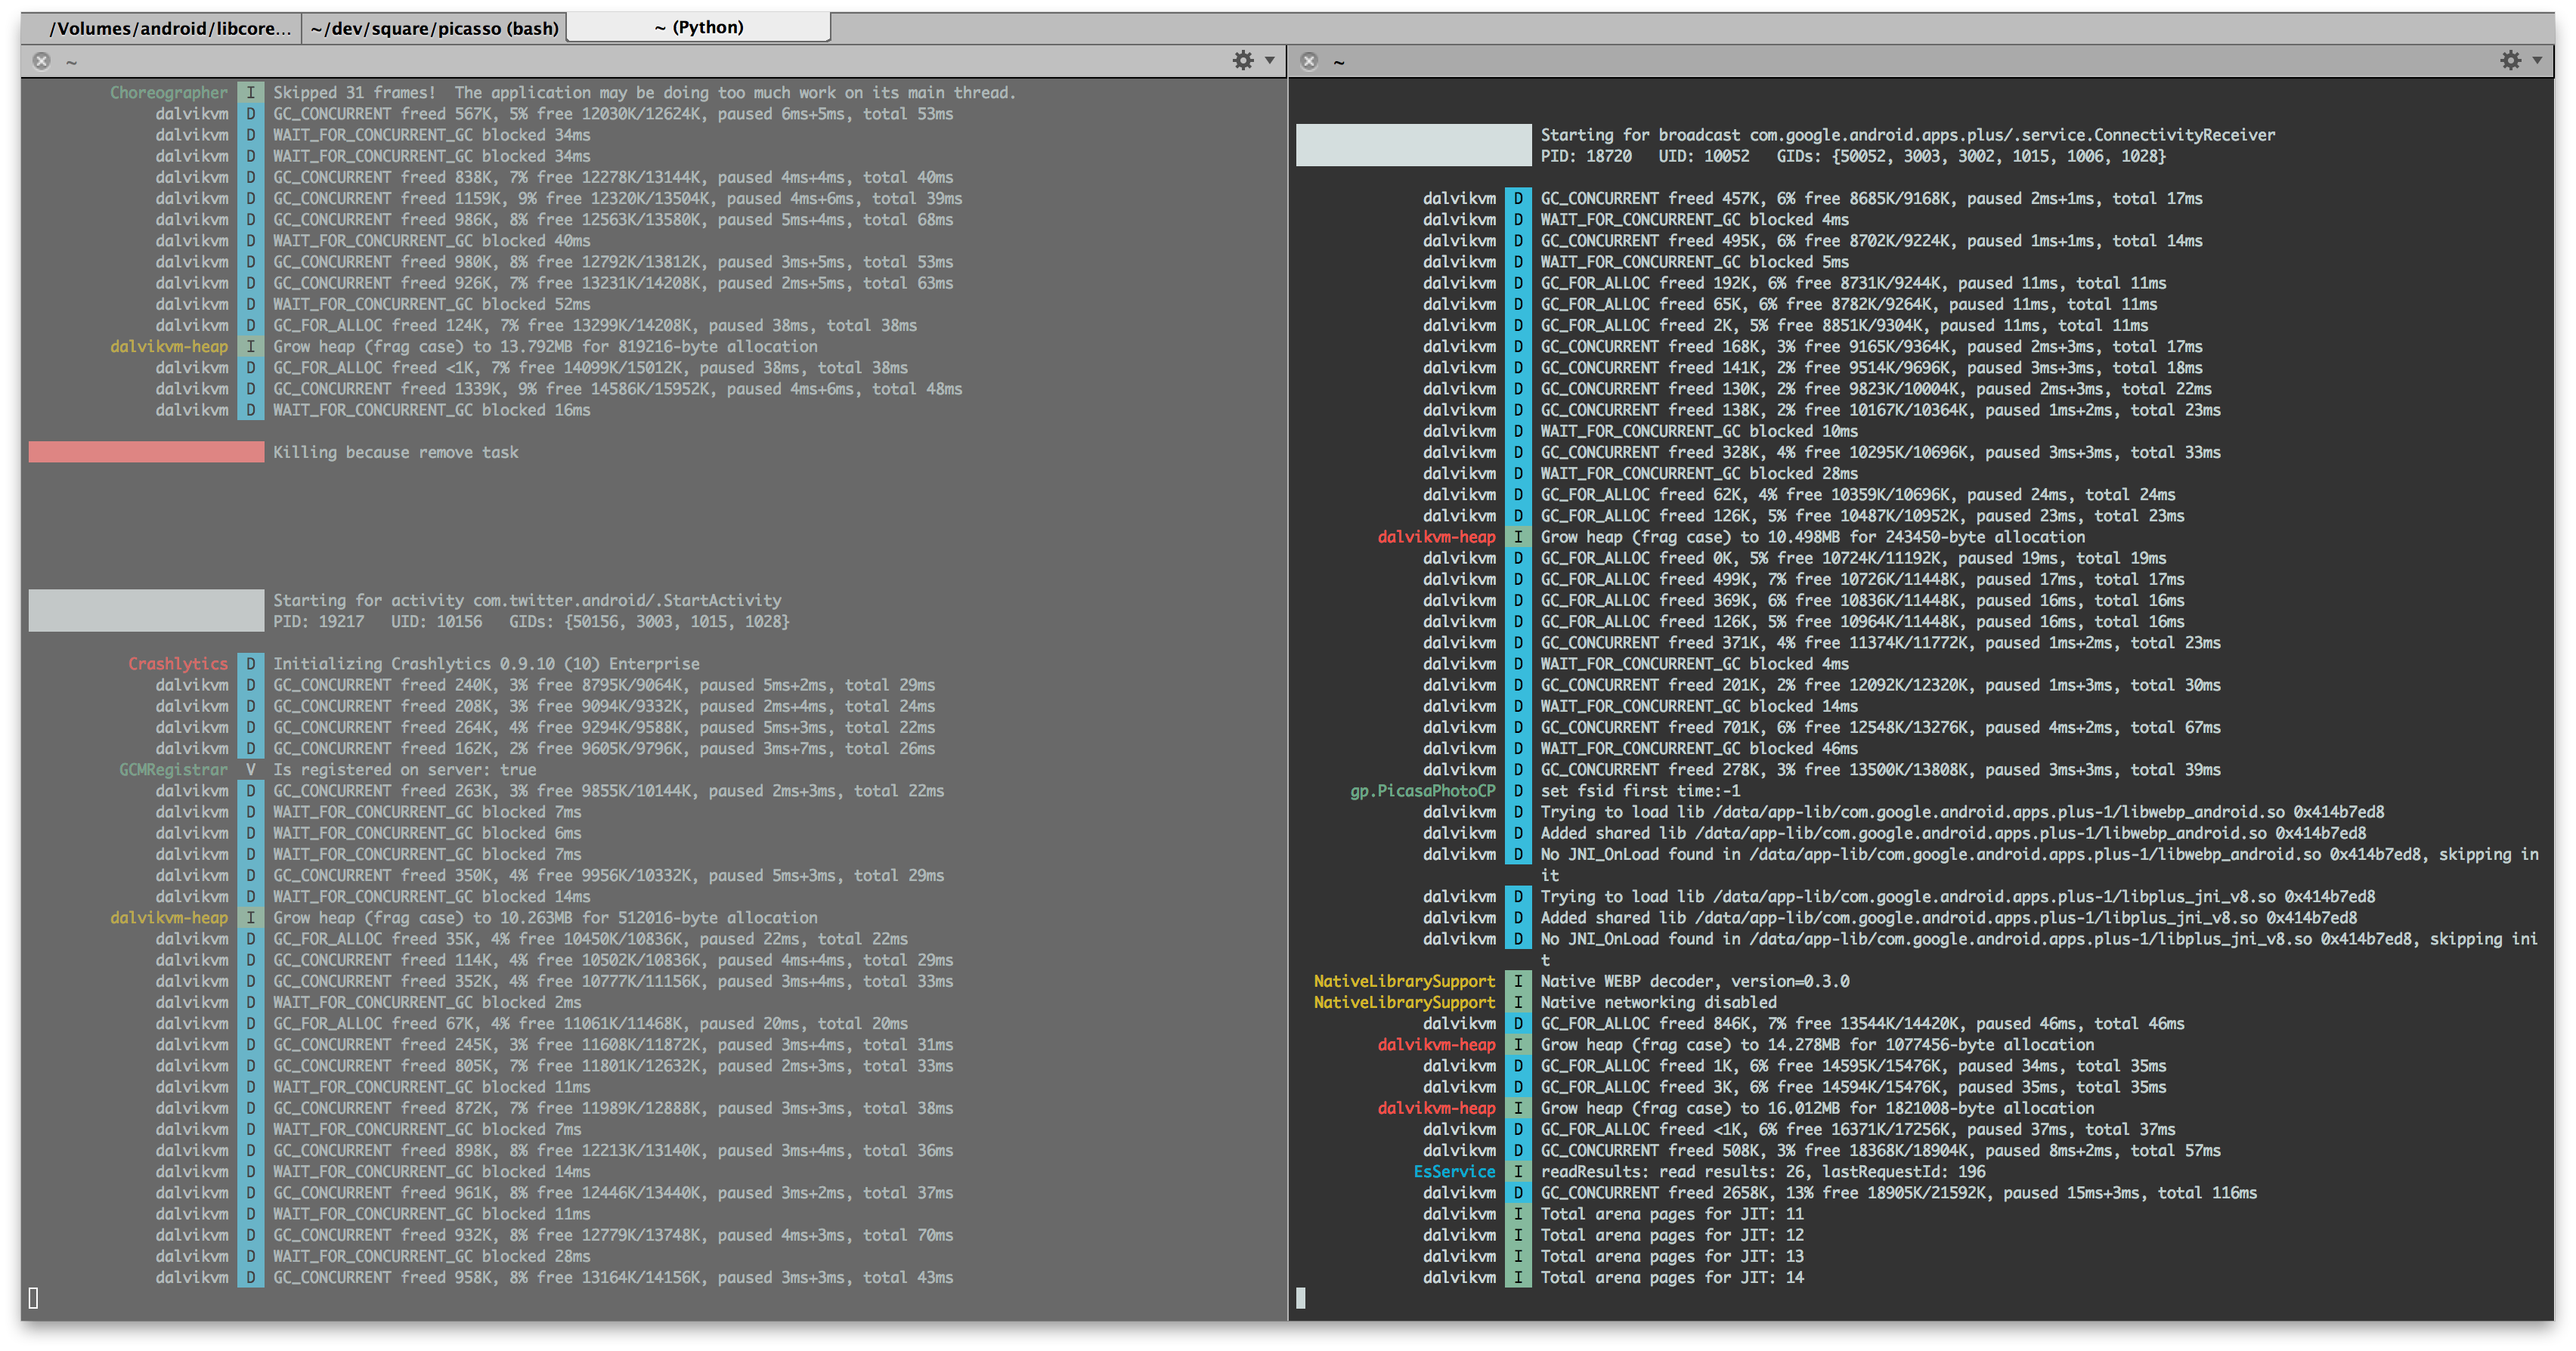The height and width of the screenshot is (1351, 2576).
Task: Click 'Grow heap (frag case) to 14.278MB' line
Action: [1817, 1045]
